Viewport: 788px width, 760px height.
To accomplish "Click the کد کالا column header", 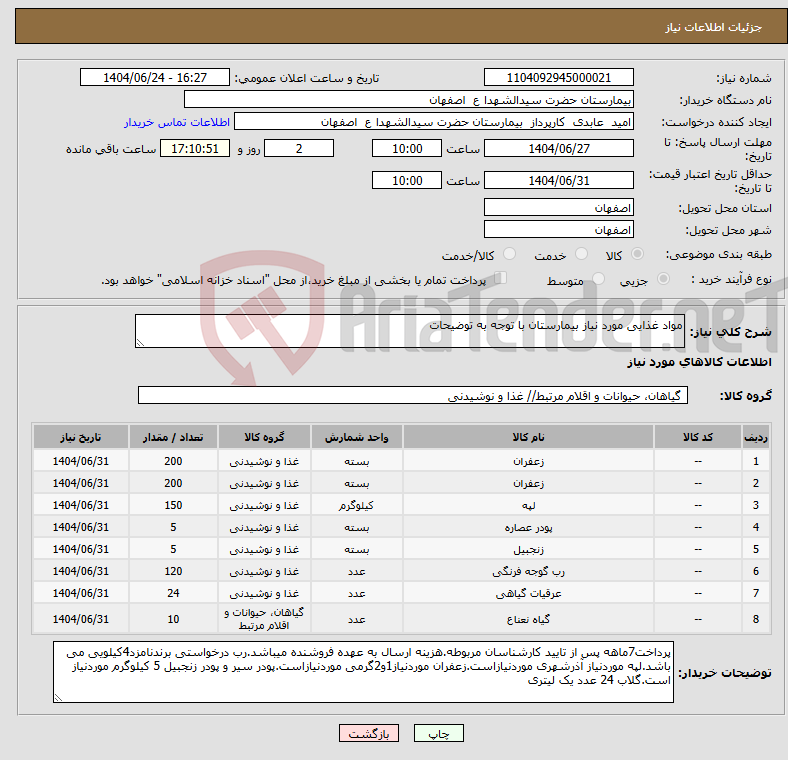I will coord(698,437).
